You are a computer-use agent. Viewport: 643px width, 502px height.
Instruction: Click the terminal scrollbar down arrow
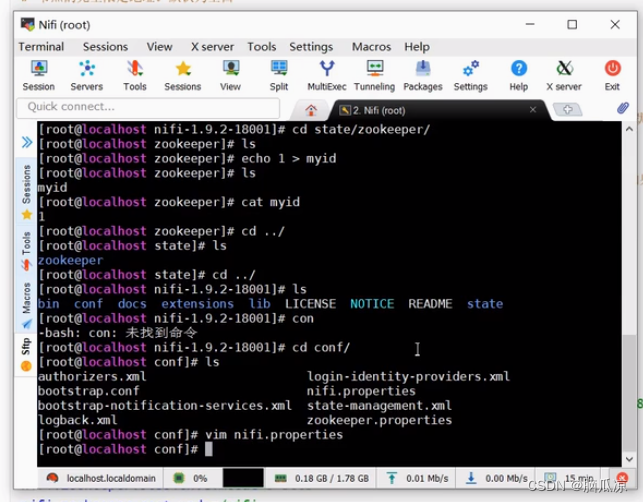(x=629, y=459)
